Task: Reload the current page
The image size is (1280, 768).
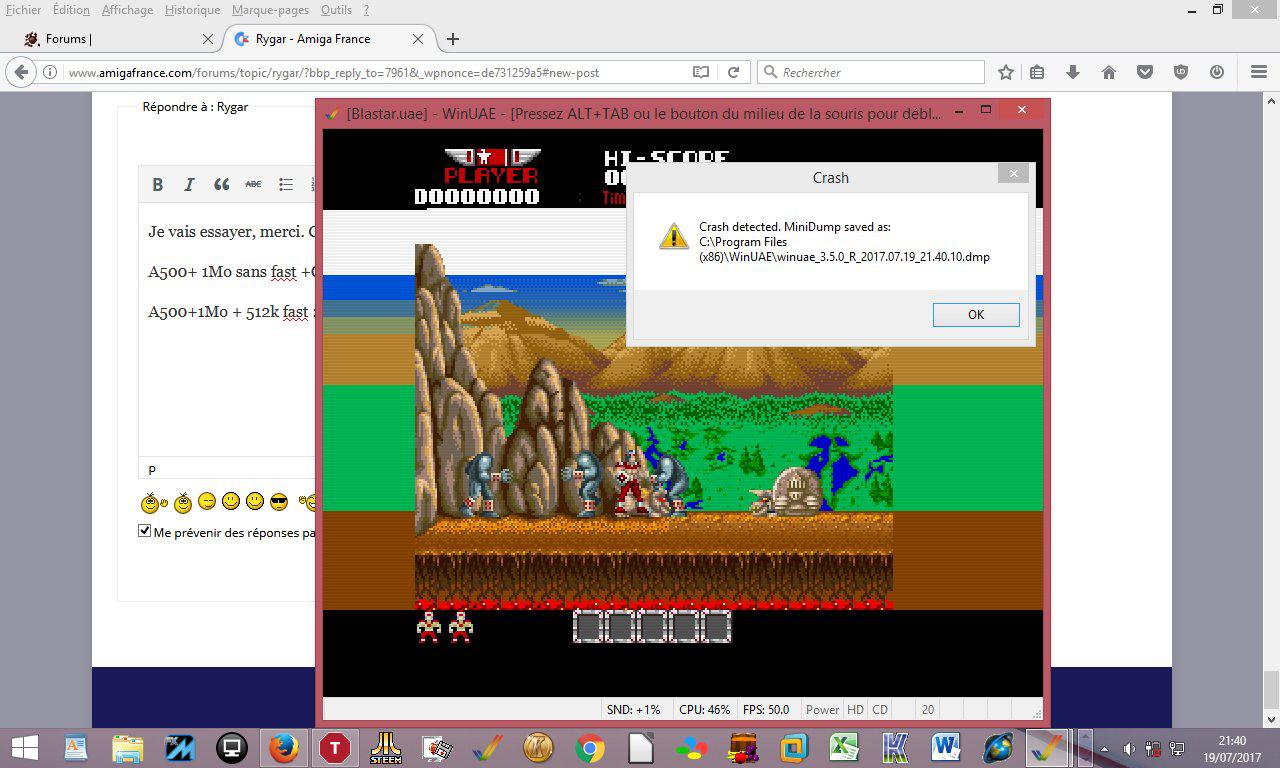Action: pyautogui.click(x=733, y=72)
